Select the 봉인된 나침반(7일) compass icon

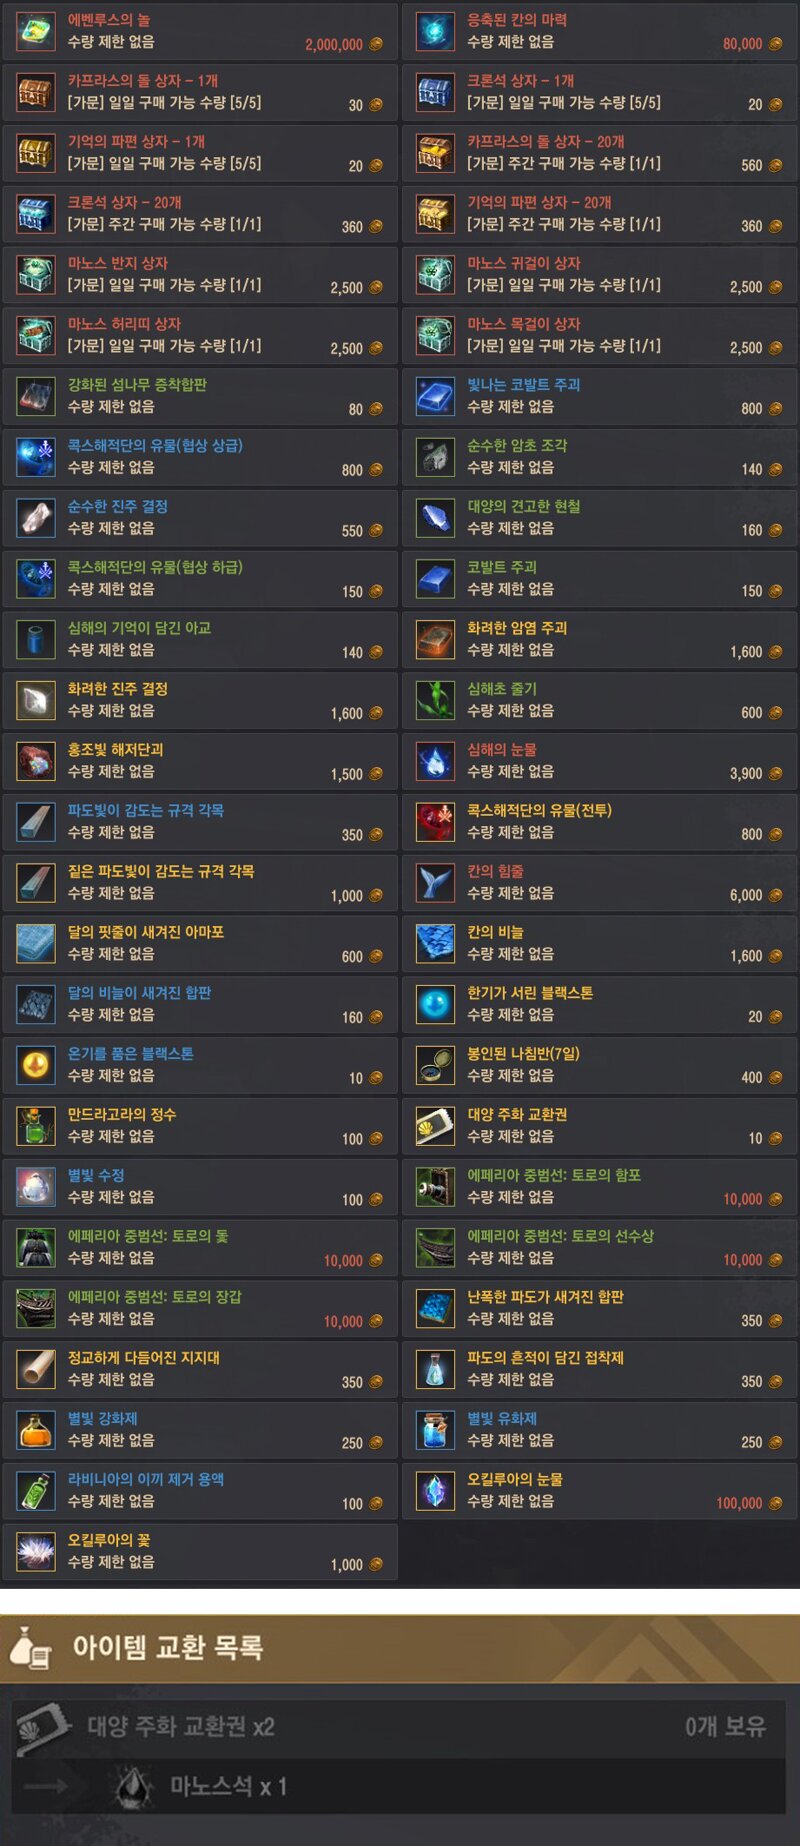click(x=435, y=1066)
